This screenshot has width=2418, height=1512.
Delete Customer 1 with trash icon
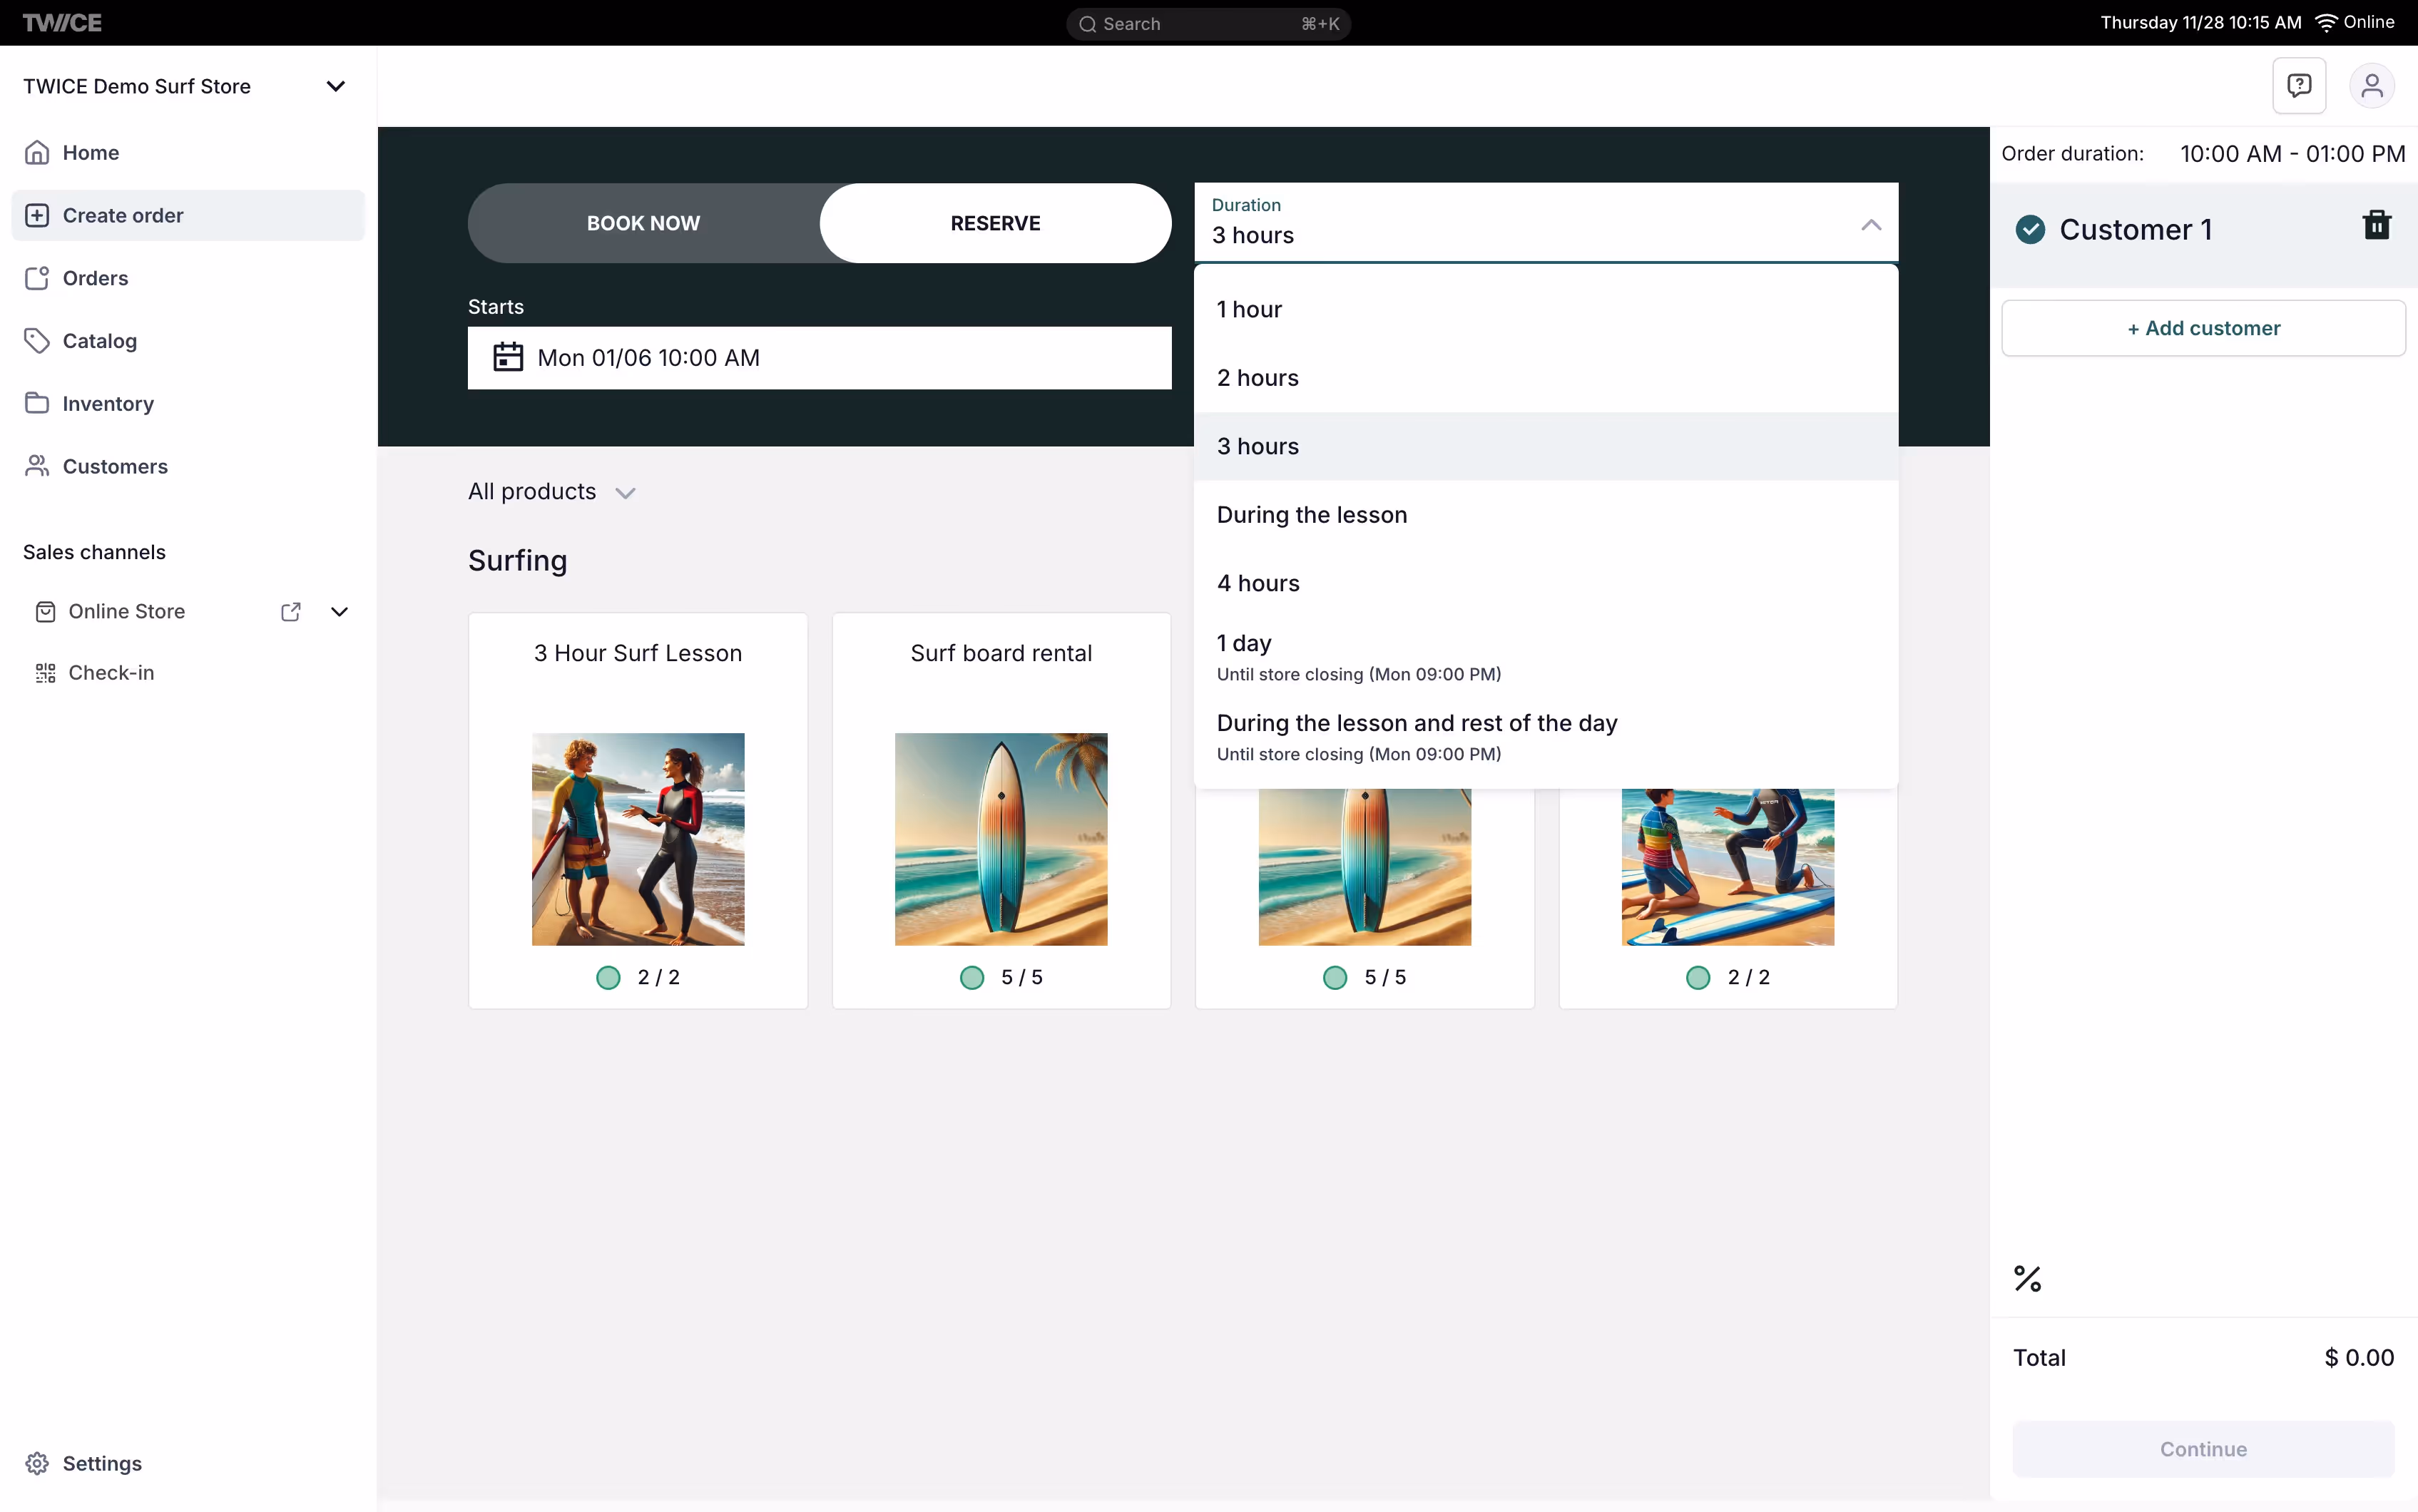(2376, 225)
